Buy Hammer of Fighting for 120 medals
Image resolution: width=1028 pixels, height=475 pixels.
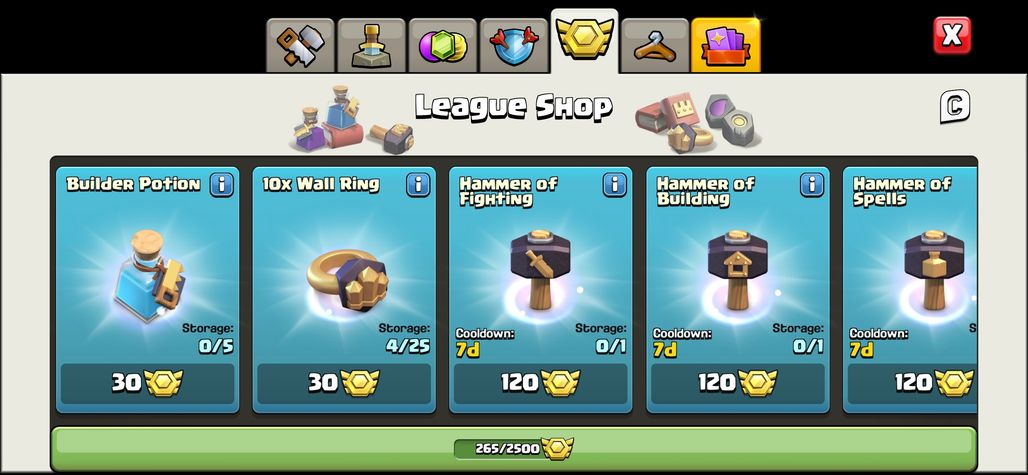[541, 383]
